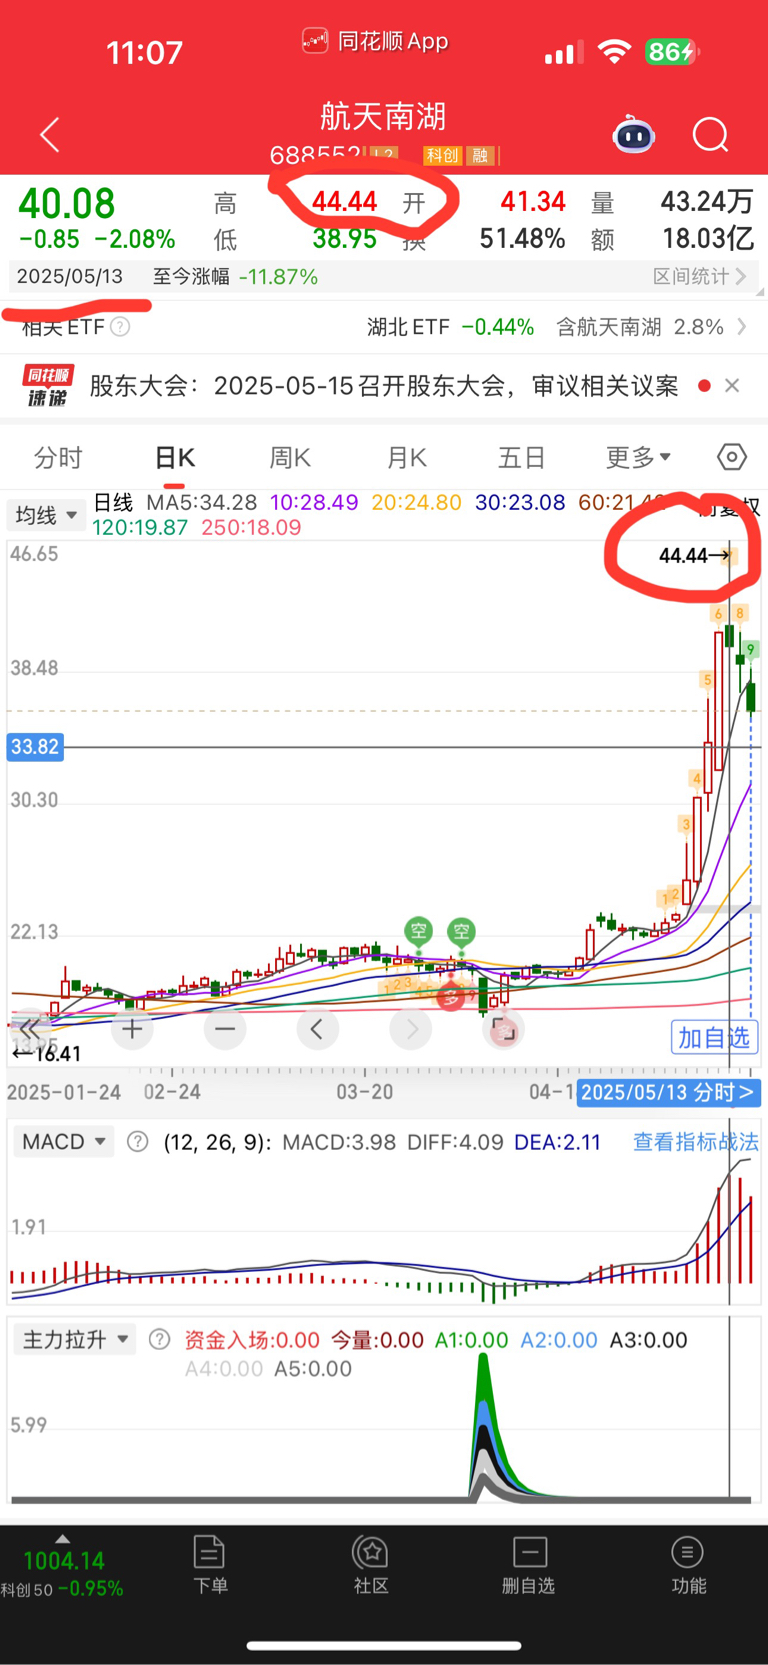Image resolution: width=768 pixels, height=1665 pixels.
Task: Open the MACD indicator dropdown
Action: pos(64,1141)
